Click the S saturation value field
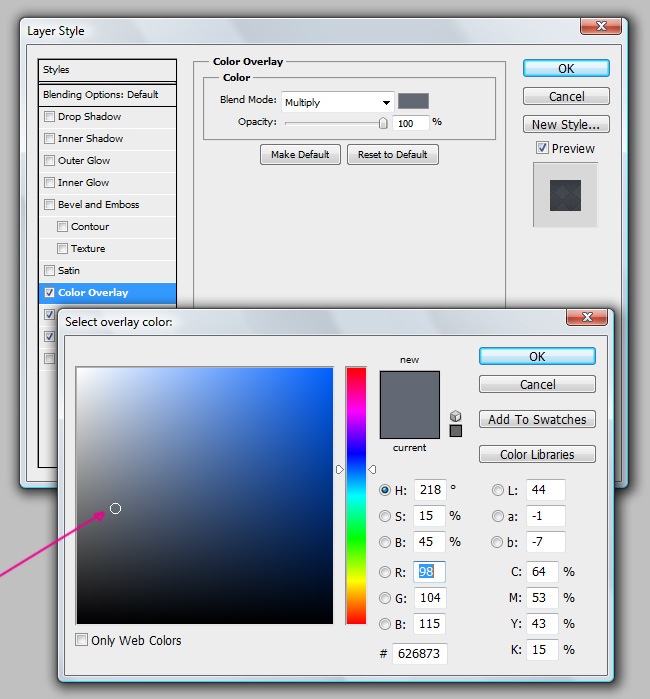This screenshot has width=650, height=699. [430, 516]
